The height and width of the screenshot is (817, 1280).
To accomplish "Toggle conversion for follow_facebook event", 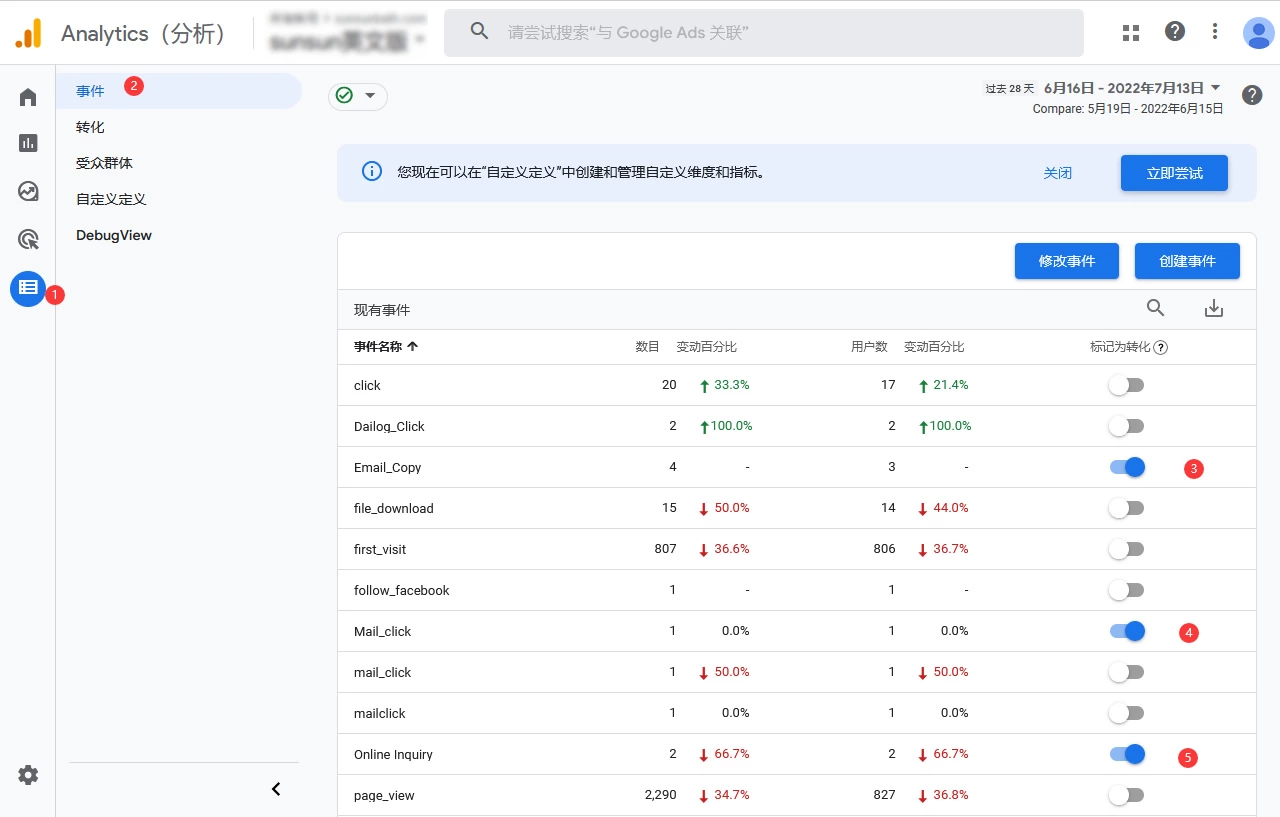I will point(1126,590).
